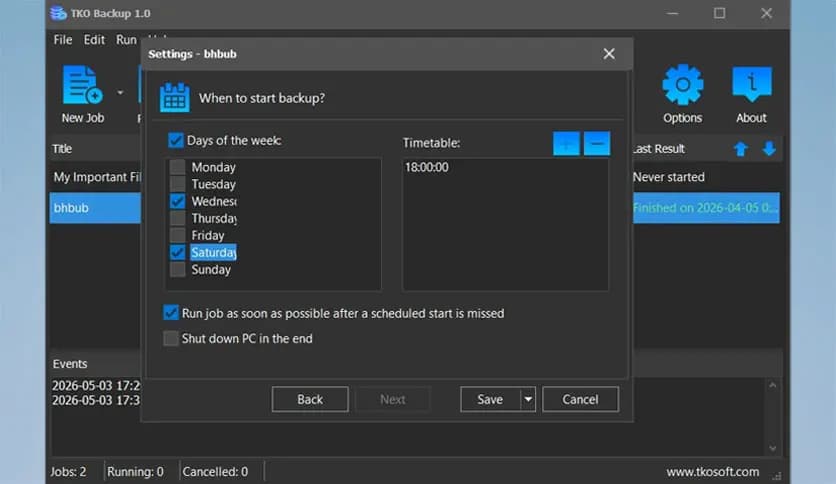Check the Thursday checkbox
Image resolution: width=836 pixels, height=484 pixels.
tap(178, 218)
